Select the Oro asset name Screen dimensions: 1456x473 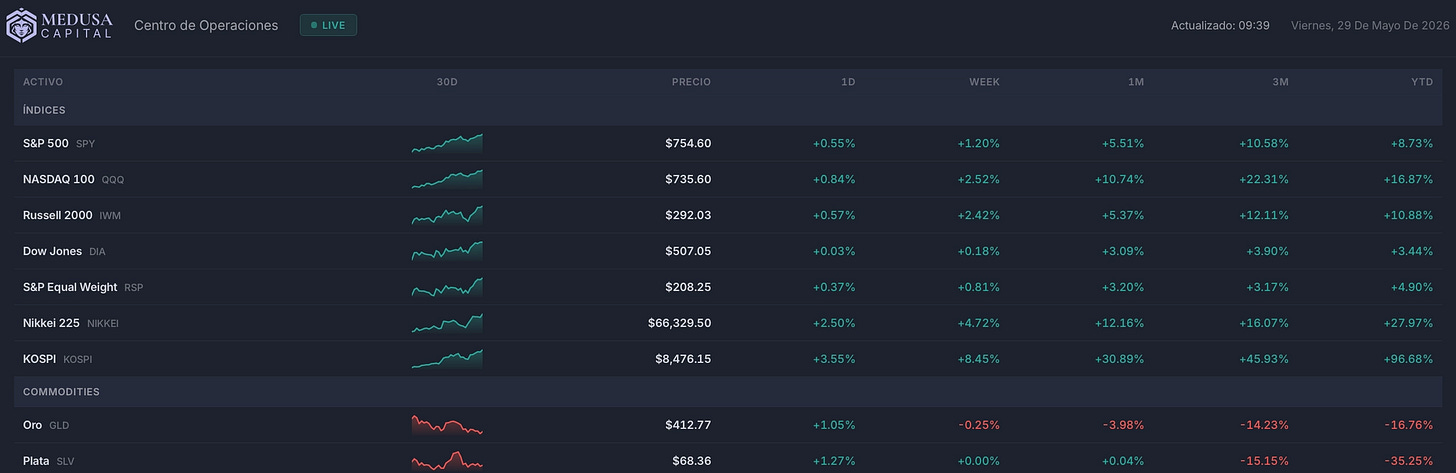[33, 425]
